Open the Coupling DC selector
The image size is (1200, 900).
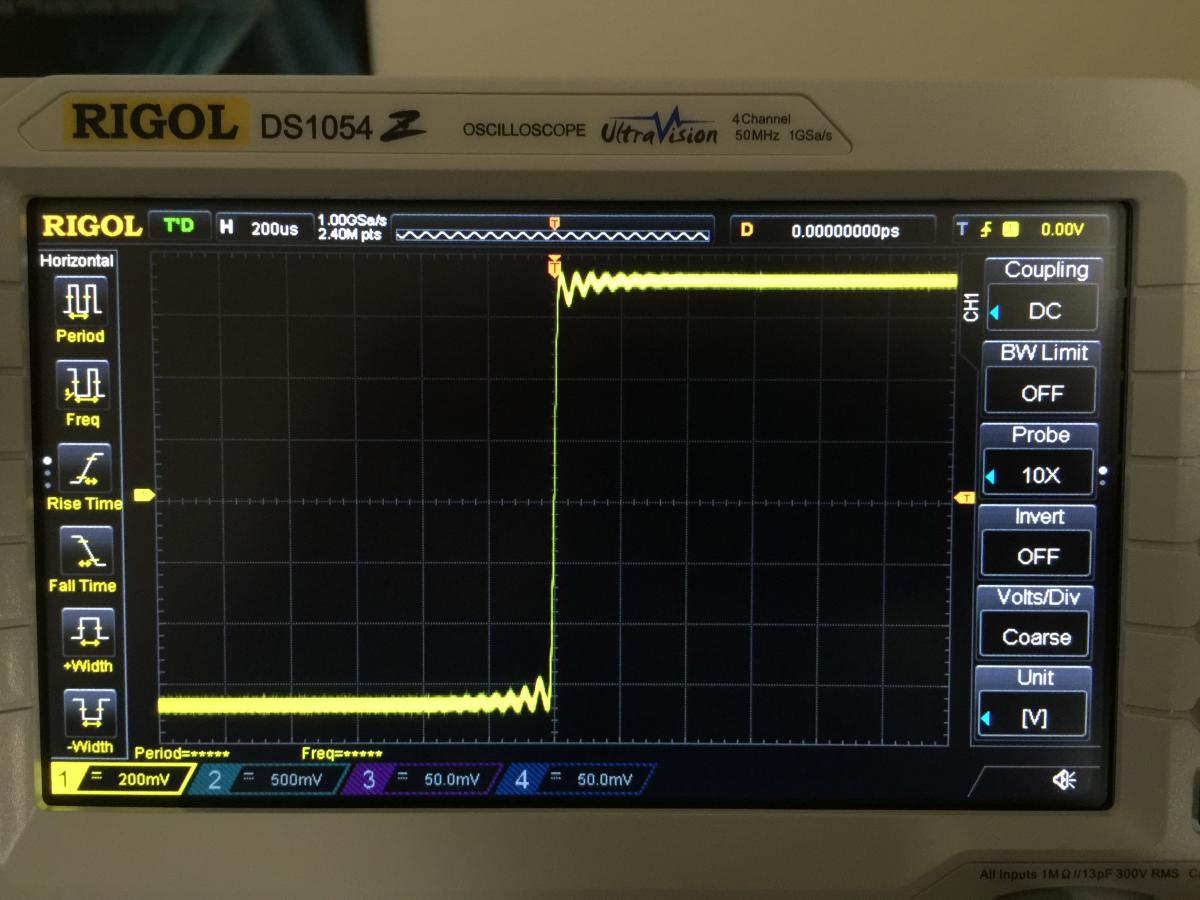[x=1043, y=311]
